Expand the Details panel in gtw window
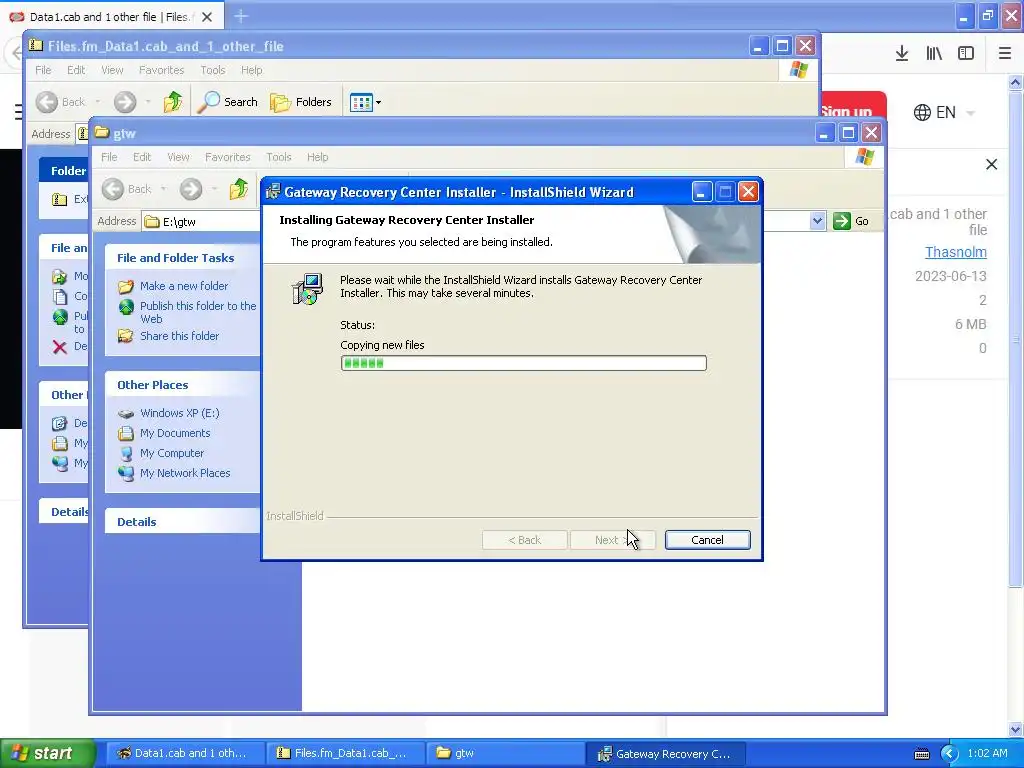This screenshot has width=1024, height=768. point(182,522)
